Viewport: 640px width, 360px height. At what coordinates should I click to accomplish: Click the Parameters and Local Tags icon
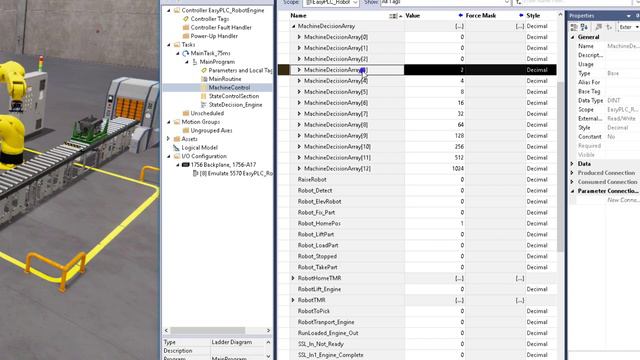[x=204, y=70]
